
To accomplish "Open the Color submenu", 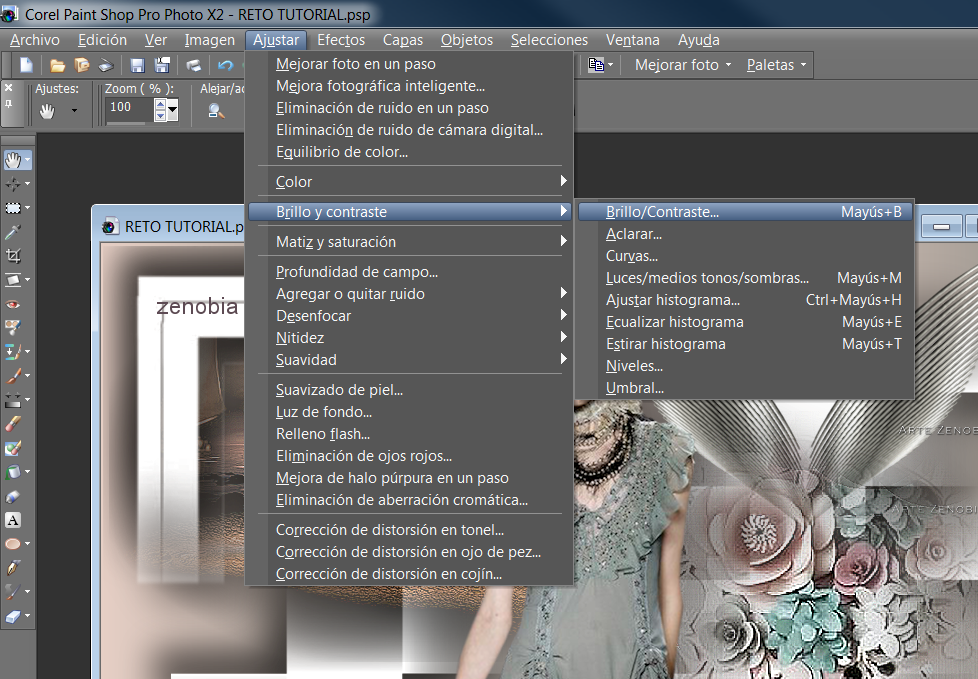I will (410, 181).
